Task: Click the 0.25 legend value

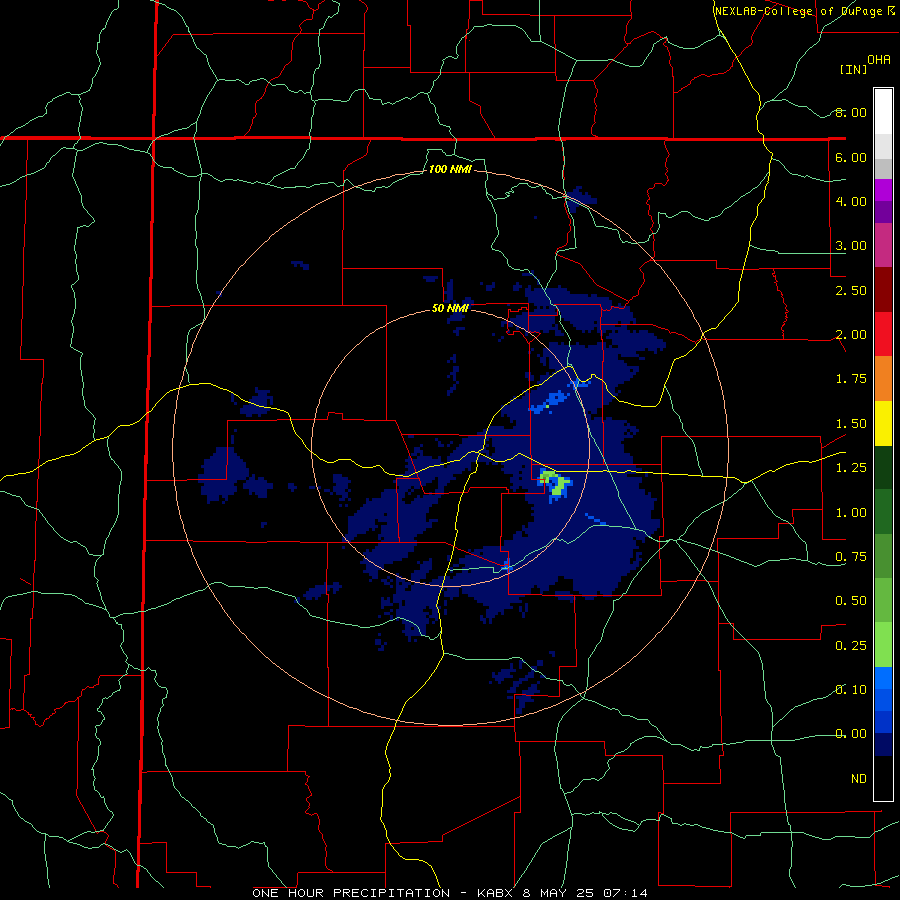Action: pyautogui.click(x=851, y=646)
